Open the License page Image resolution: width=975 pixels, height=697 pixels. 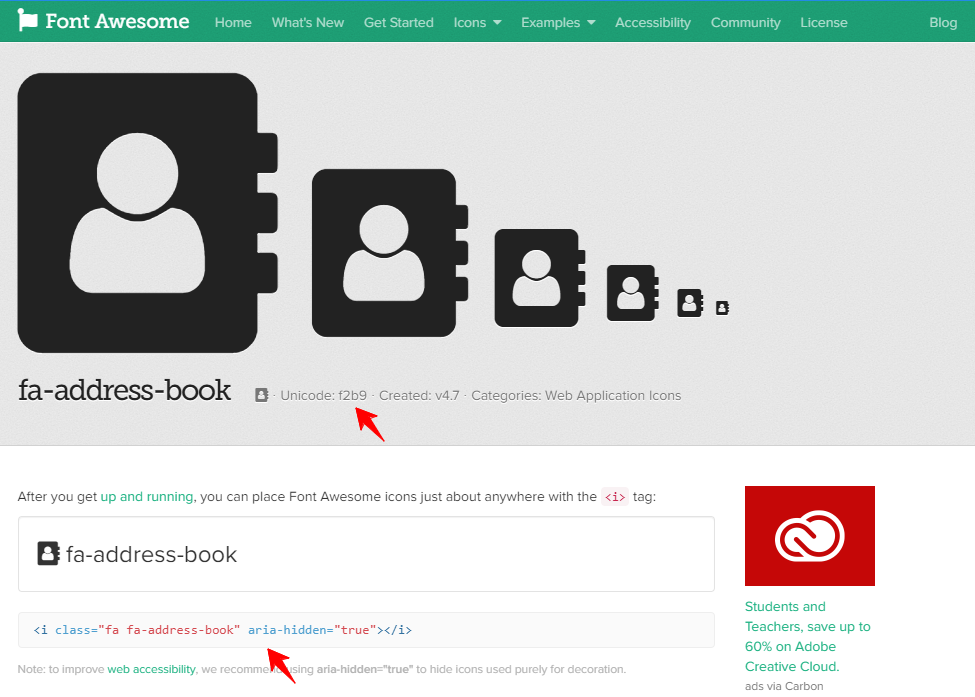coord(824,22)
